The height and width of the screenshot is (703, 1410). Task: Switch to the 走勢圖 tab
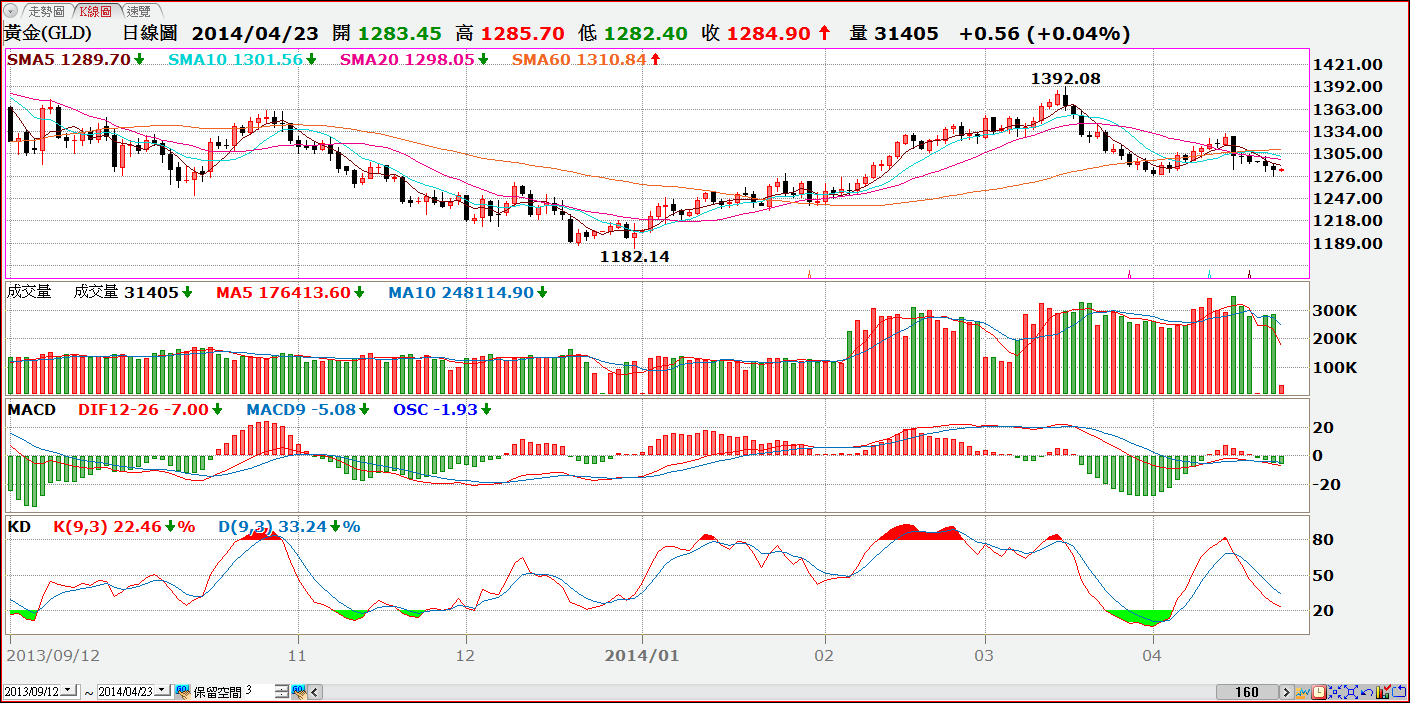(x=46, y=11)
